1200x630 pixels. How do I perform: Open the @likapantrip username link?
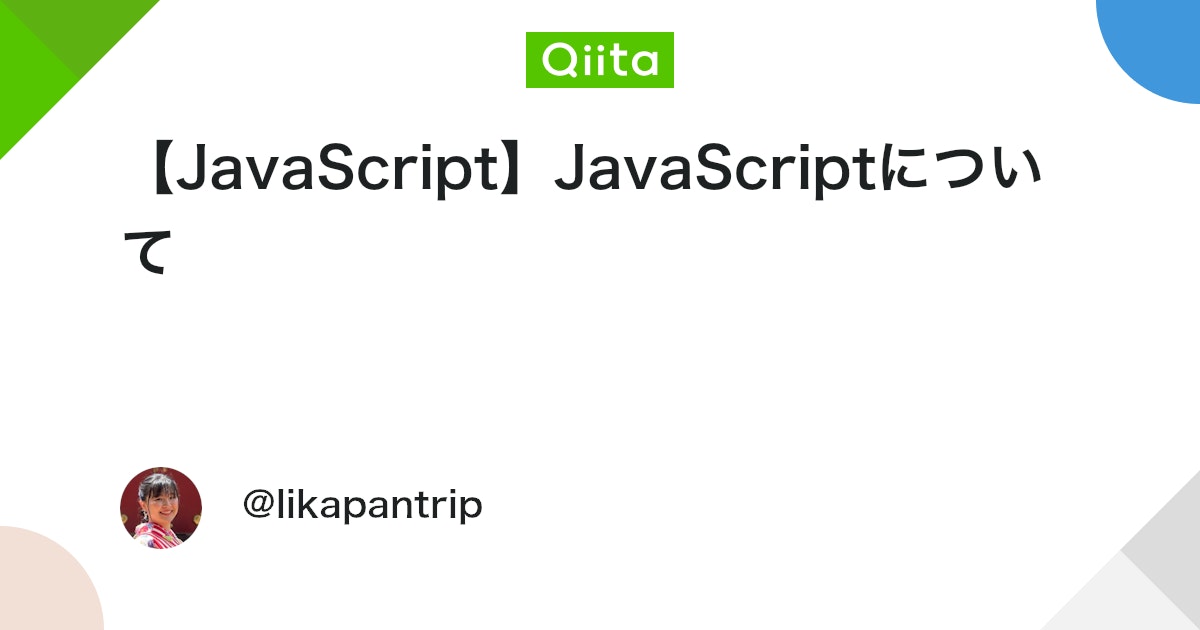click(x=363, y=506)
